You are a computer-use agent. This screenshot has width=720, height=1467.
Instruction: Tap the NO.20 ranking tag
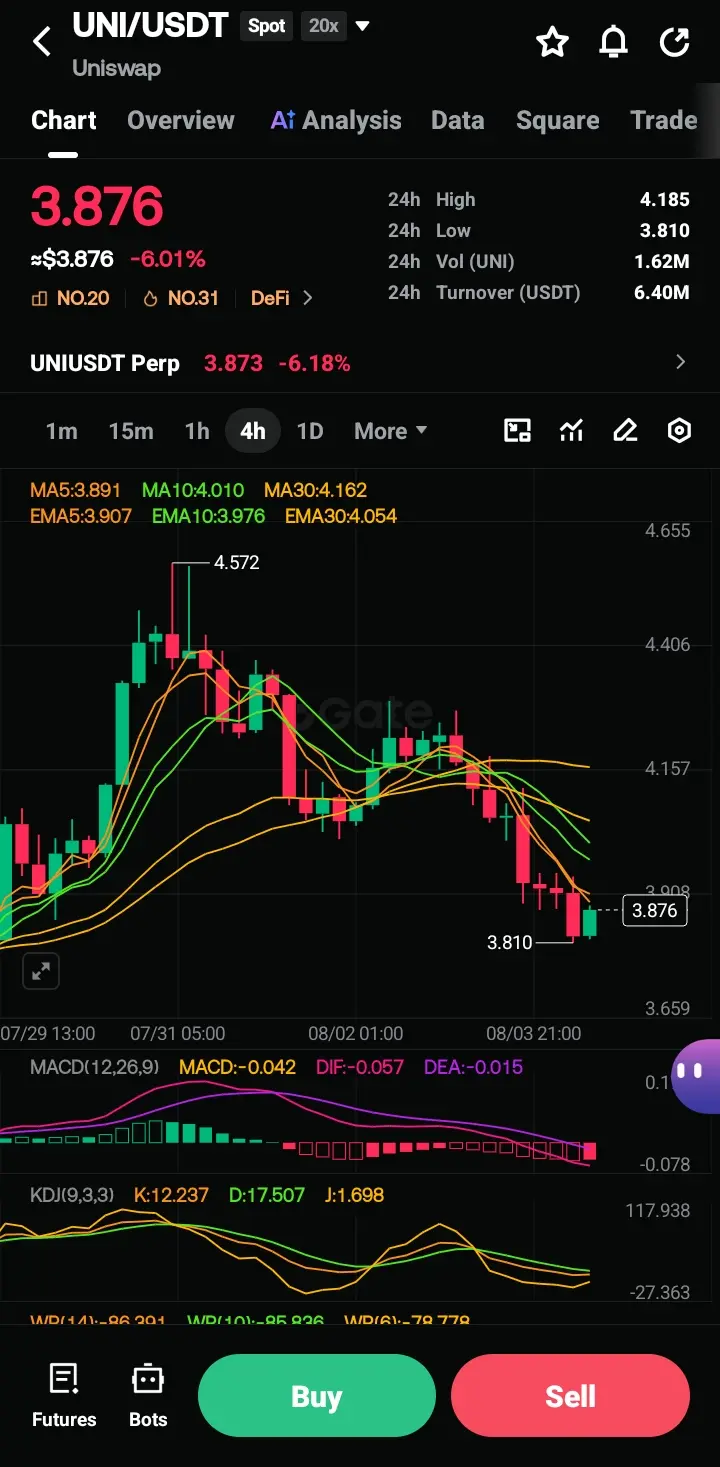coord(71,298)
